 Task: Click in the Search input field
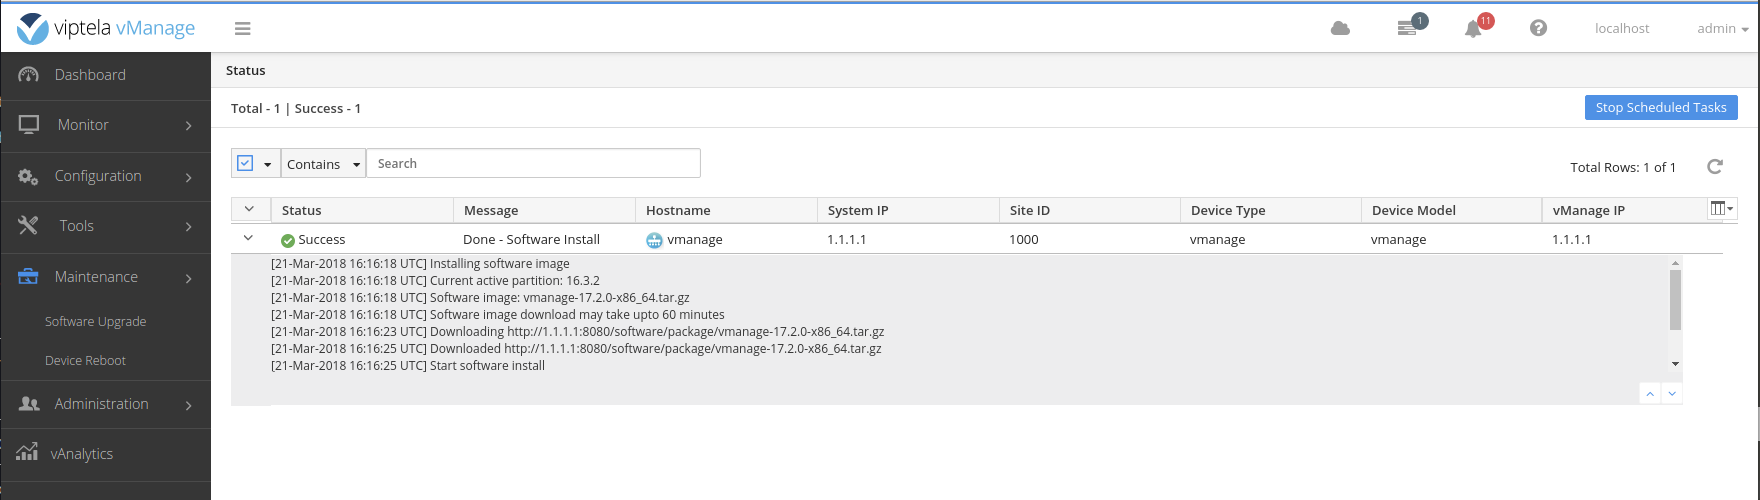(x=533, y=164)
